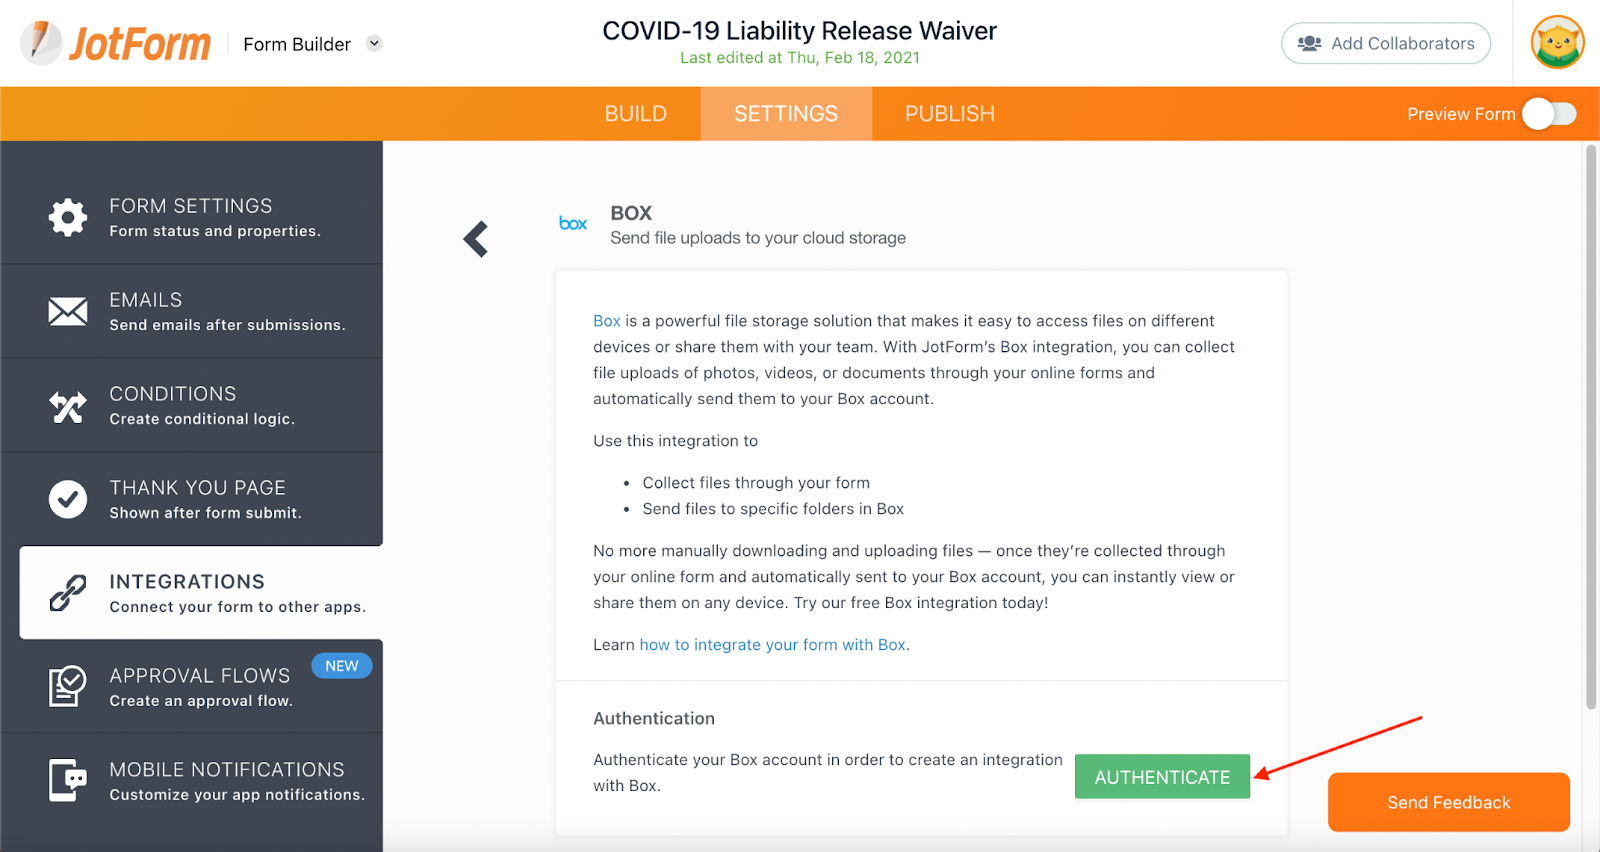Expand the Form Builder dropdown arrow
This screenshot has height=852, width=1600.
[374, 43]
